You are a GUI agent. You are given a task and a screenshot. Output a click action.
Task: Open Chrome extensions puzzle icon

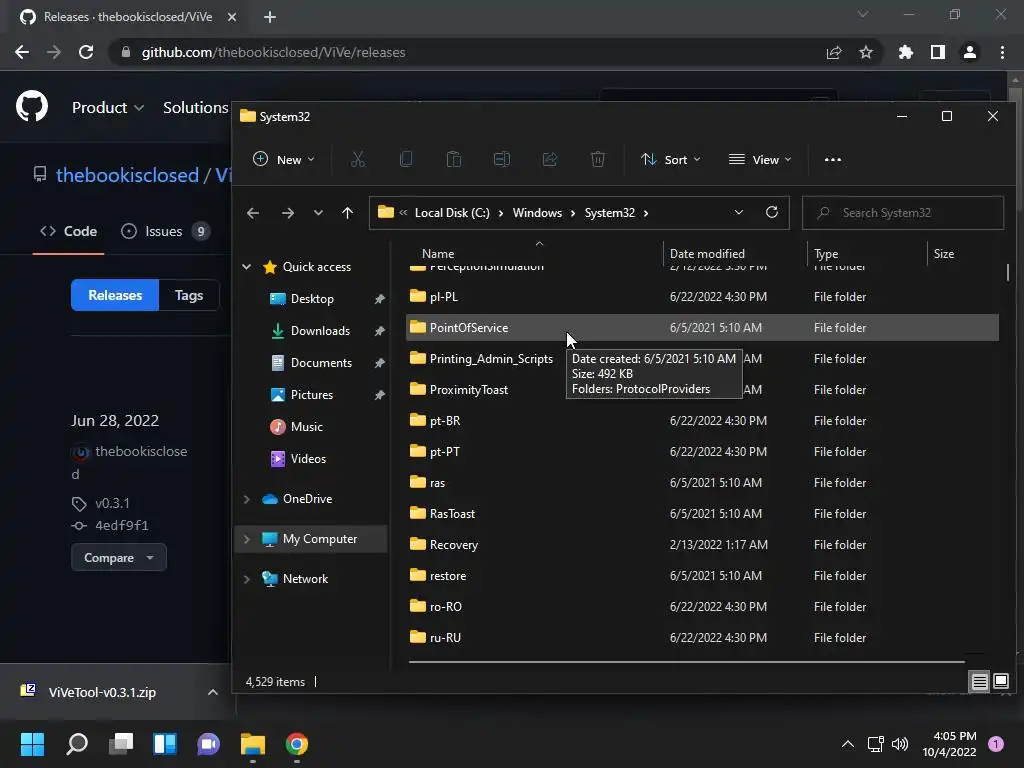(905, 52)
